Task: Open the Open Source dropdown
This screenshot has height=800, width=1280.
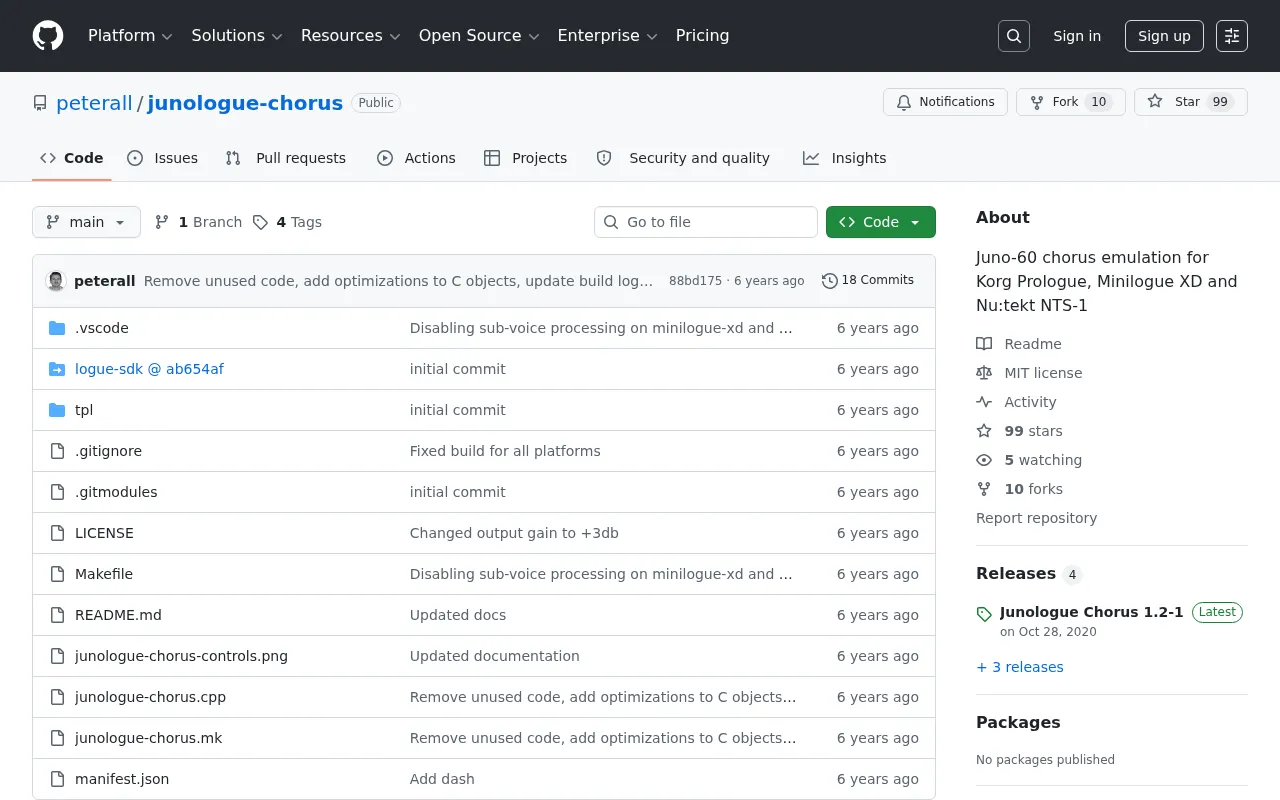Action: pyautogui.click(x=479, y=36)
